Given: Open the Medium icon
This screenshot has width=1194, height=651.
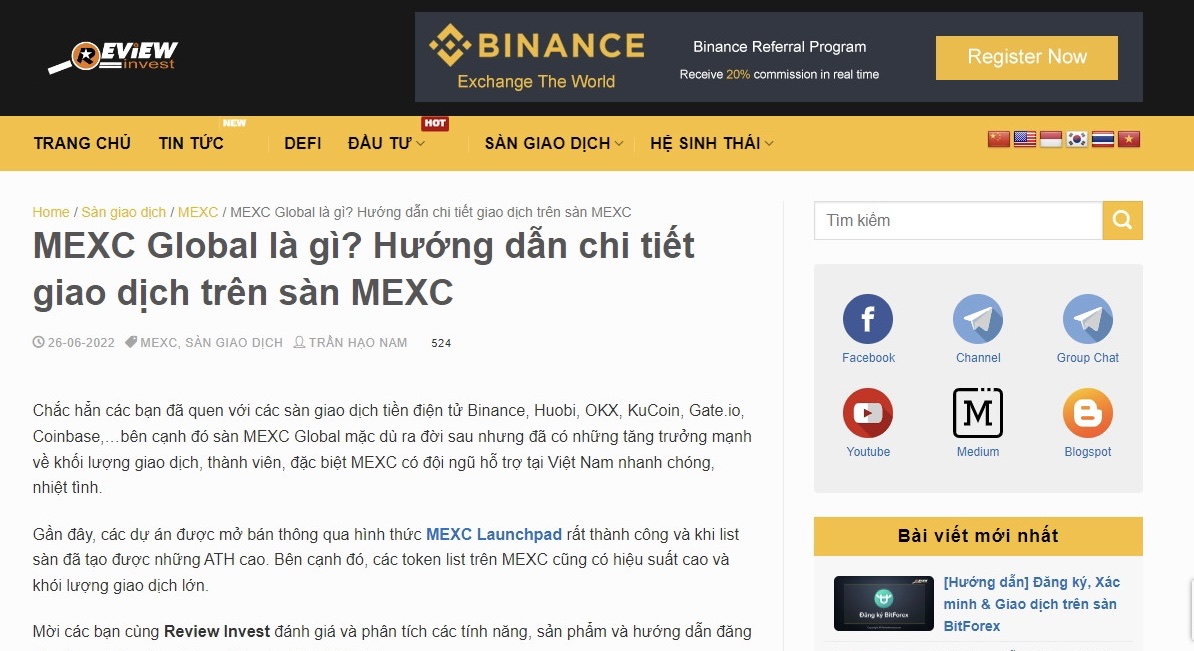Looking at the screenshot, I should click(978, 413).
